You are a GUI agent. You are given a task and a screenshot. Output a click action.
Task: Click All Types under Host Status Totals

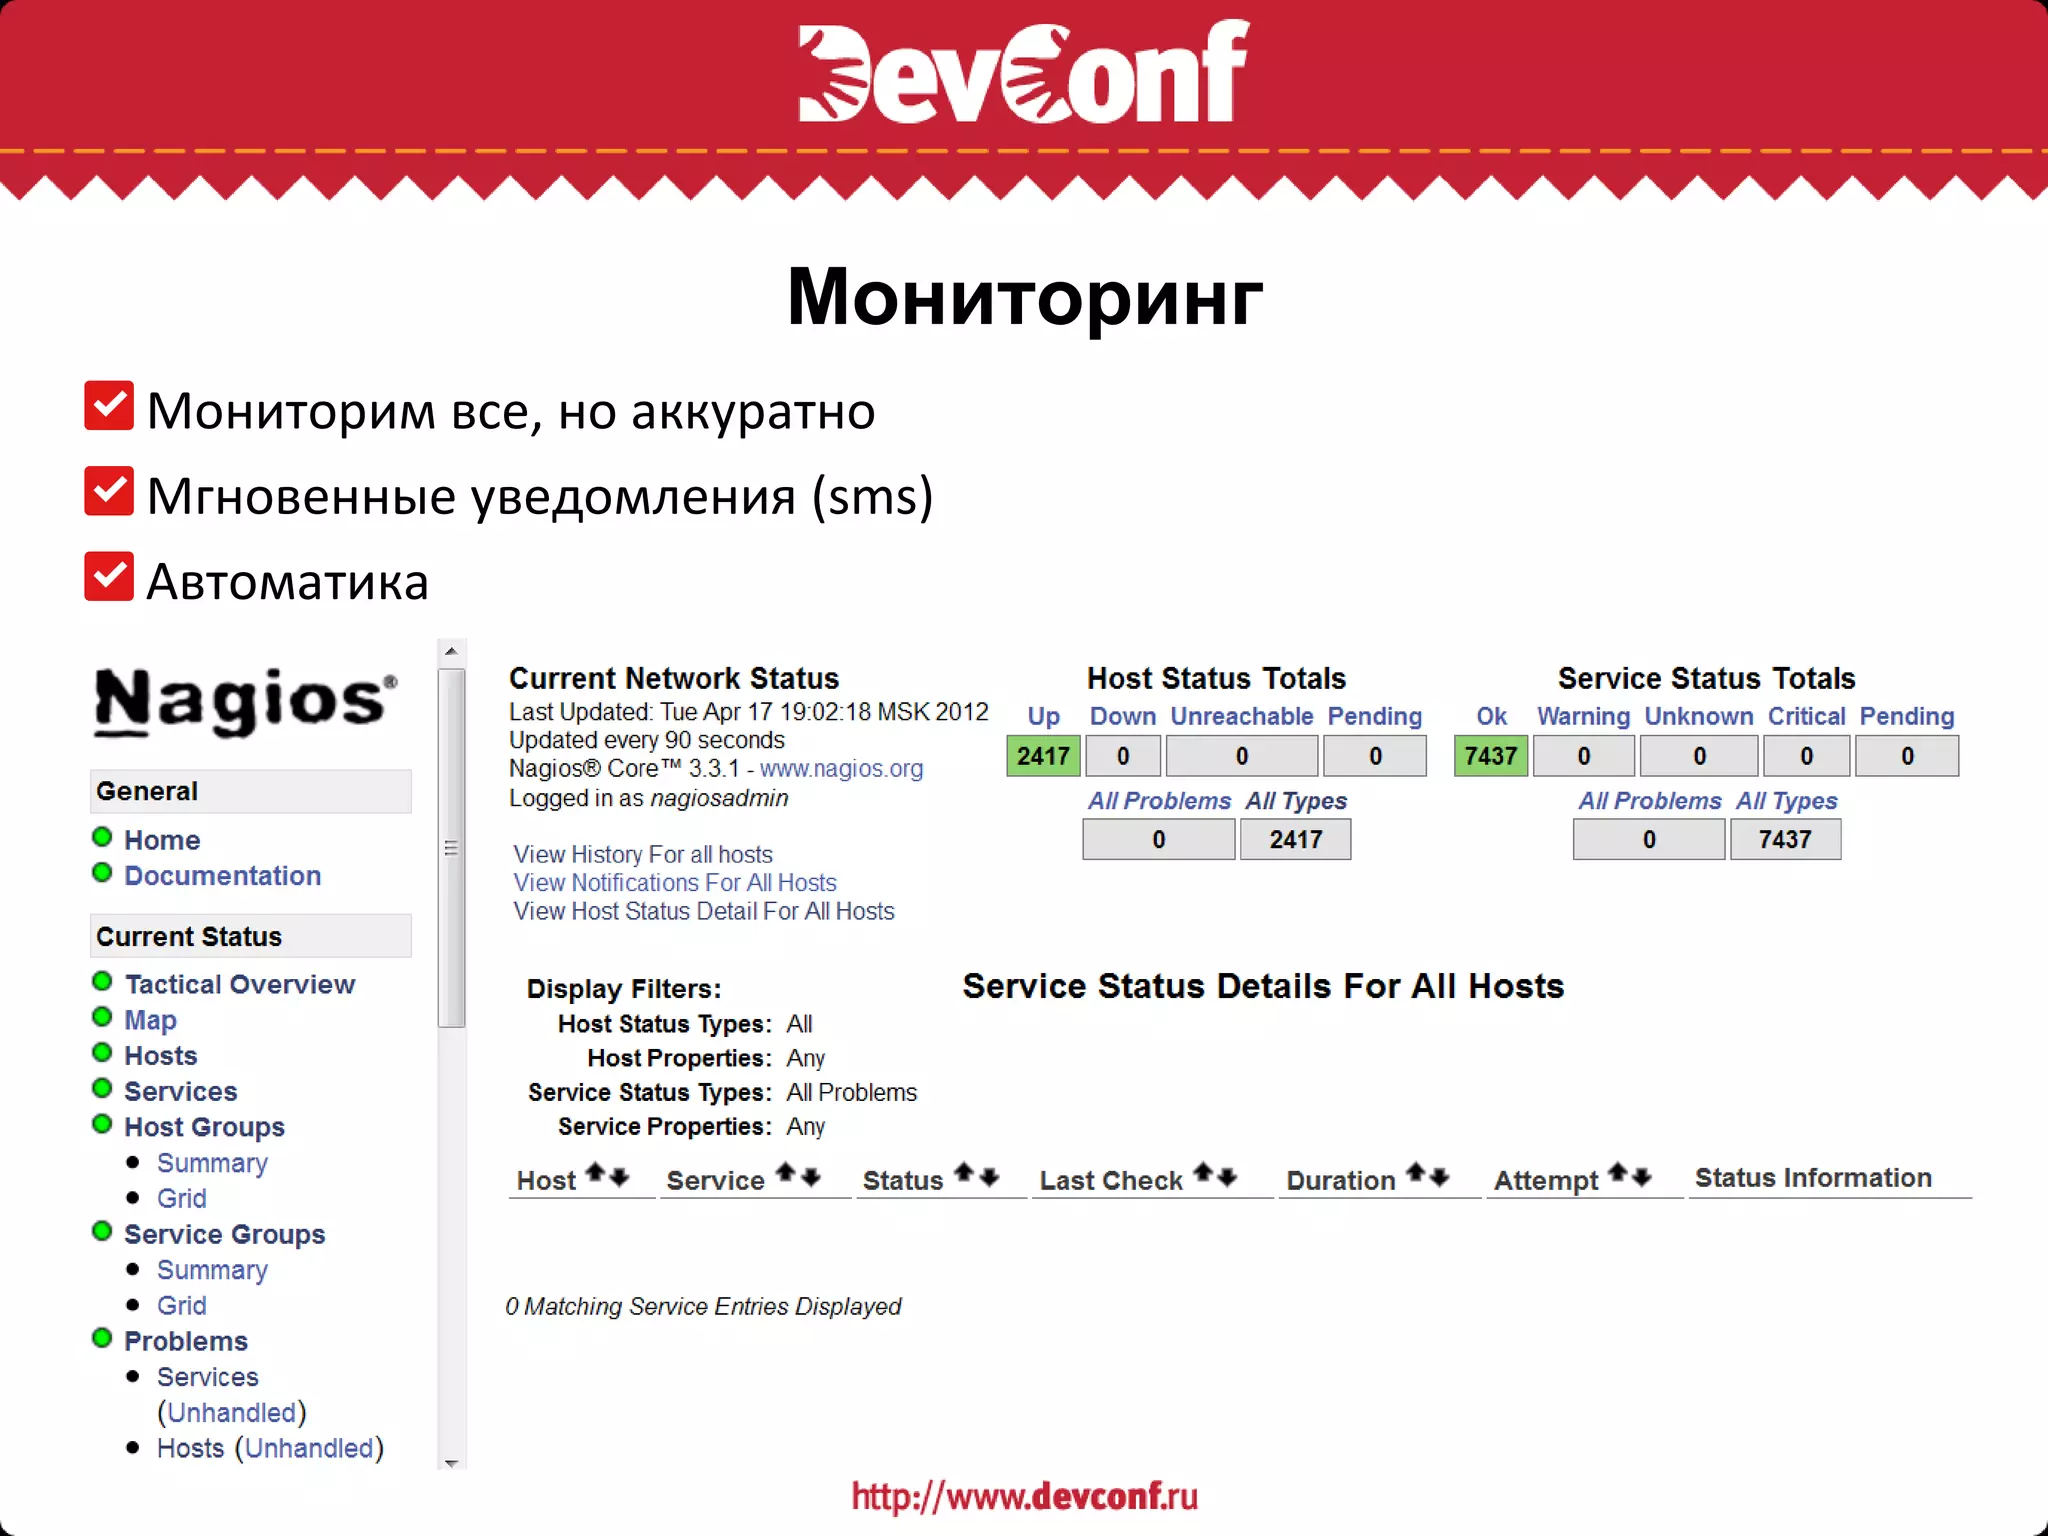click(x=1296, y=801)
